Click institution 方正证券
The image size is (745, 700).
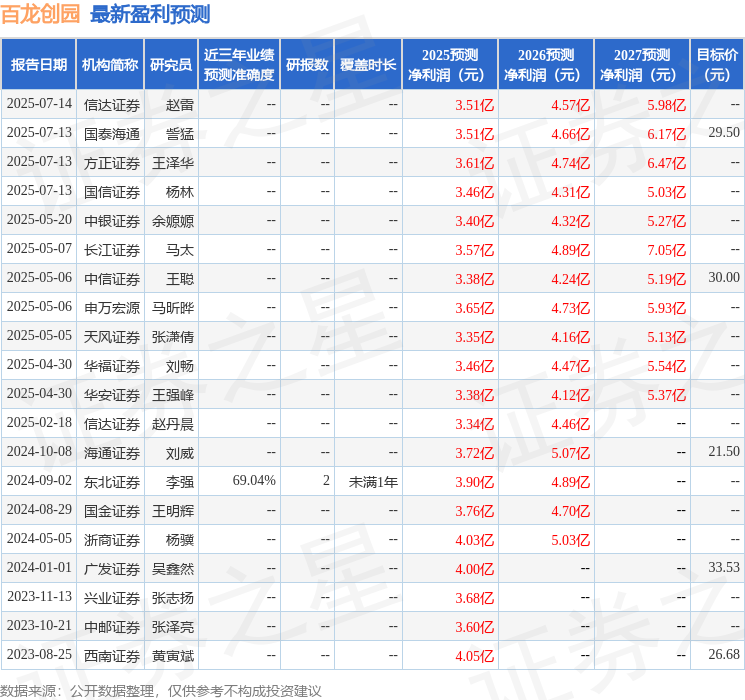[112, 163]
